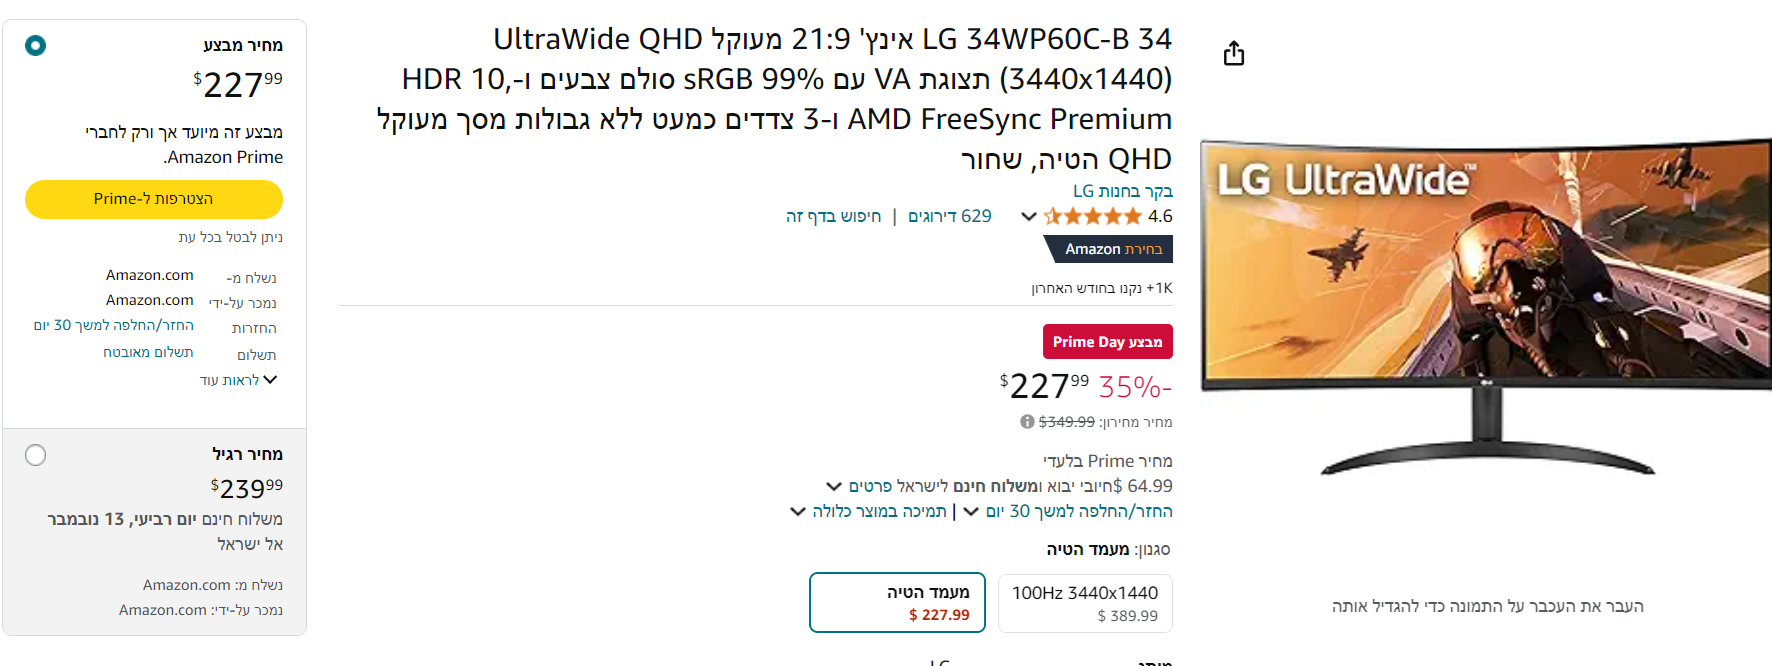The image size is (1772, 666).
Task: Click the yellow הצטרפות ל-Prime button
Action: 152,199
